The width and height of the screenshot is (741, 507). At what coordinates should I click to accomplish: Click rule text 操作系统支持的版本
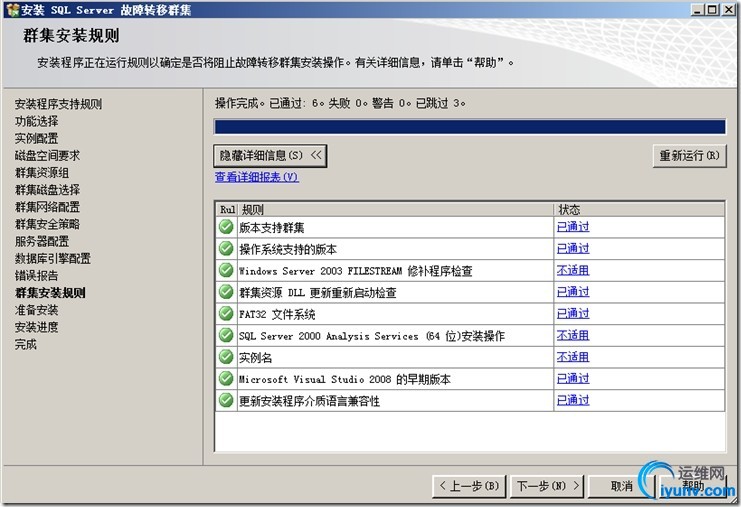click(288, 249)
